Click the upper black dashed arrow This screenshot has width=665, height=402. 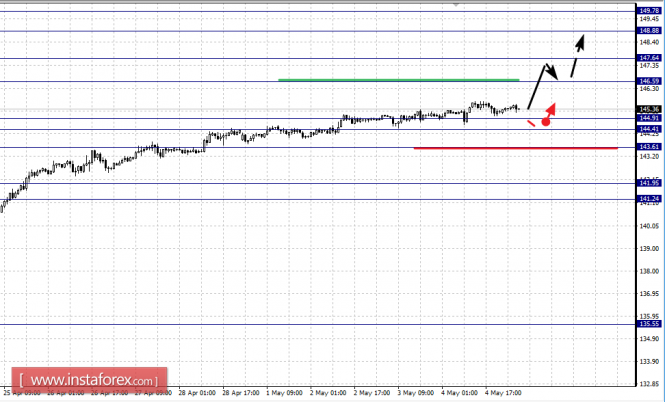578,56
